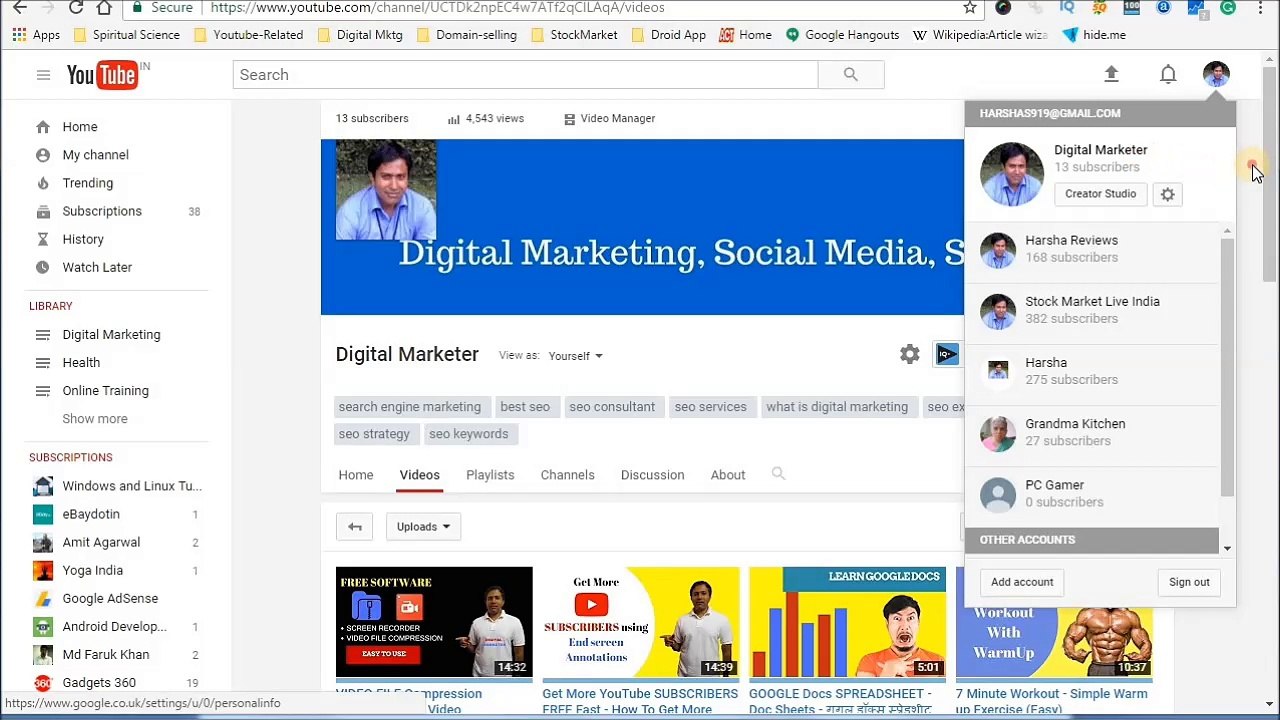Click the upload video arrow icon
1280x720 pixels.
[1111, 74]
